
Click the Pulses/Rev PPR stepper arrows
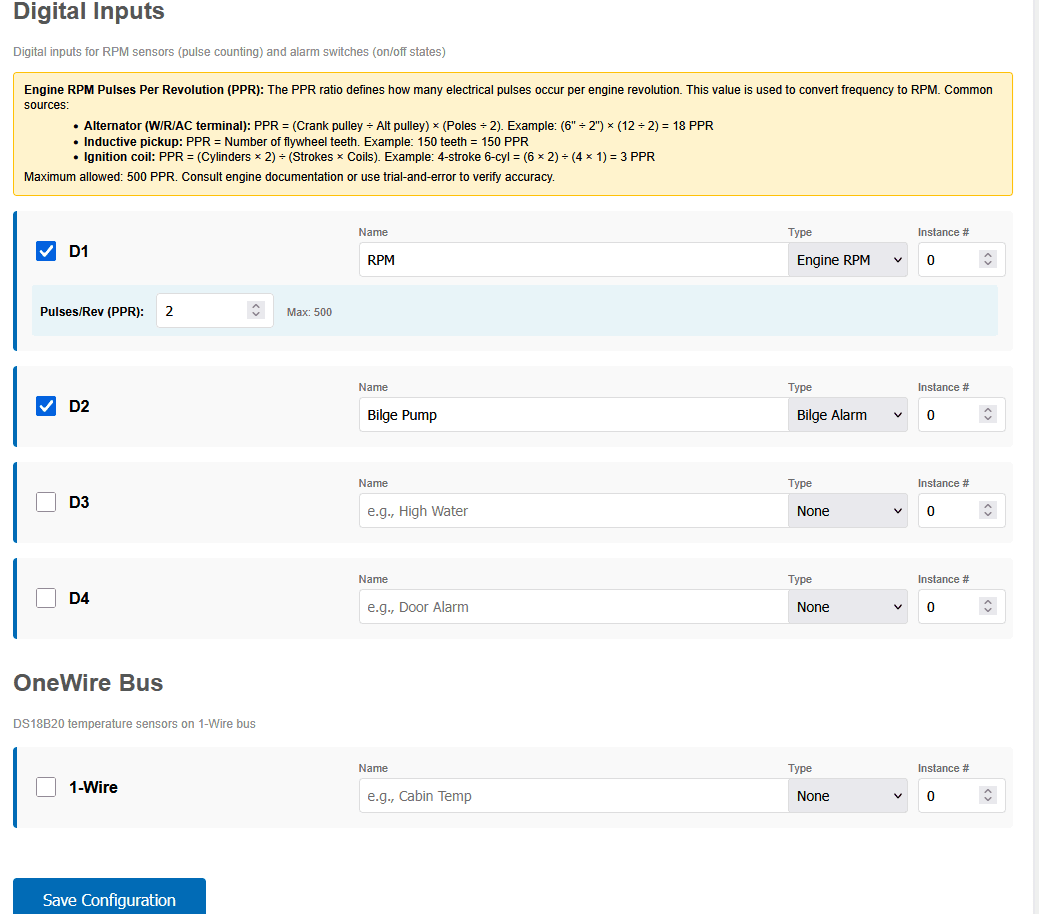point(256,311)
